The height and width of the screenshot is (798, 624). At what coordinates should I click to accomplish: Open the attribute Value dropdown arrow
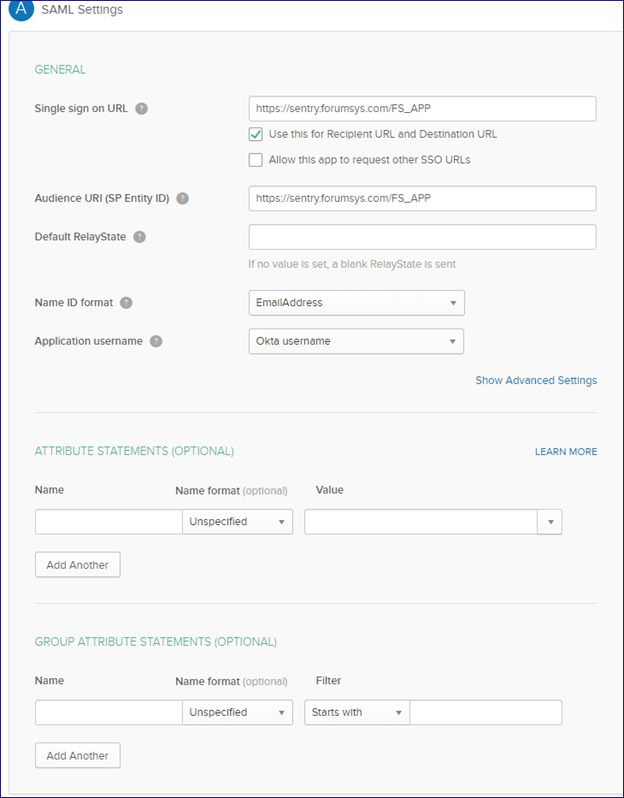[550, 522]
